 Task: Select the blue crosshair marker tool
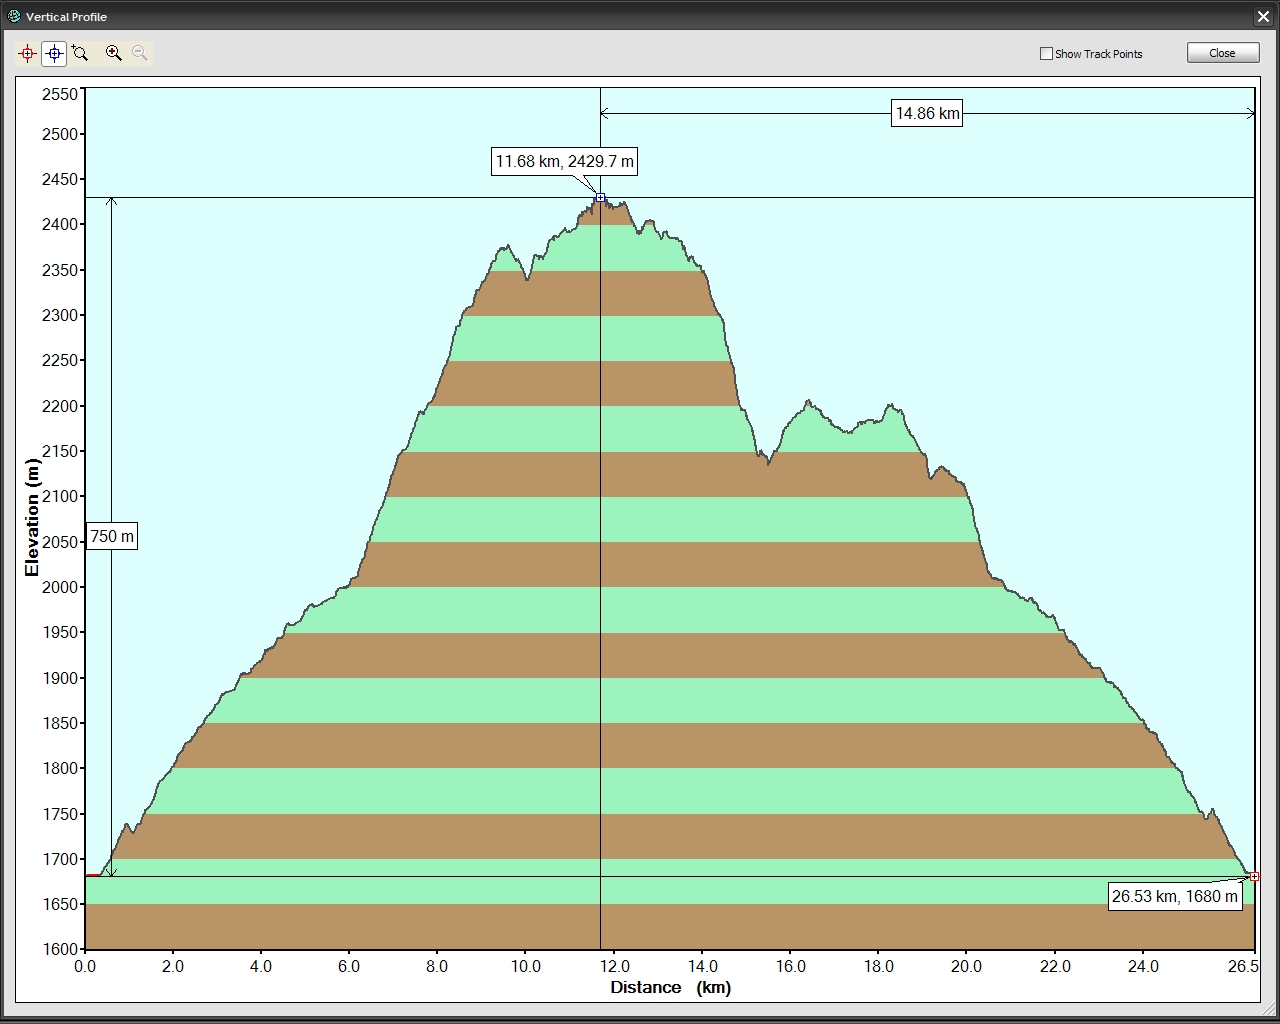[x=54, y=54]
